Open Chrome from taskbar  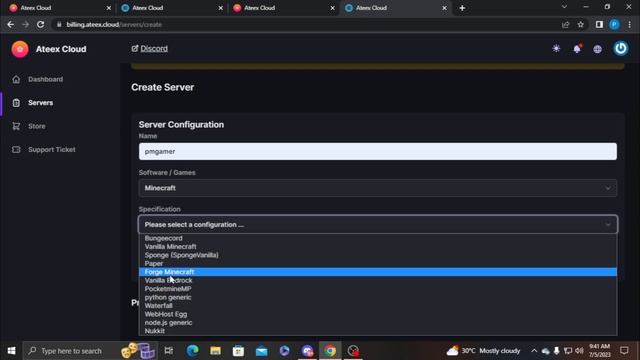(330, 351)
